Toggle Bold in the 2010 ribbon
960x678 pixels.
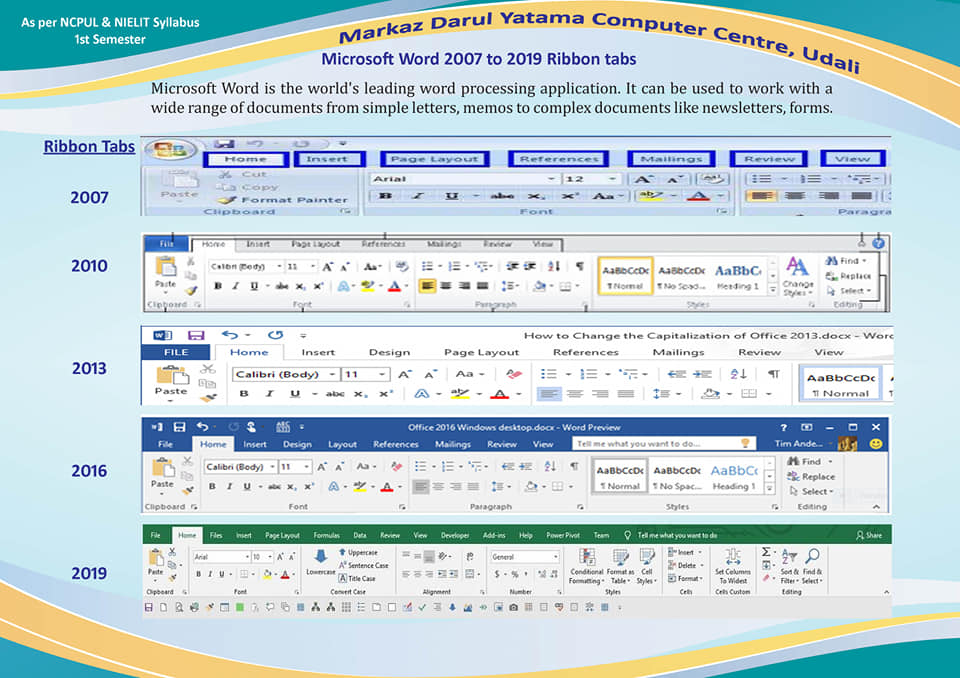pyautogui.click(x=217, y=286)
